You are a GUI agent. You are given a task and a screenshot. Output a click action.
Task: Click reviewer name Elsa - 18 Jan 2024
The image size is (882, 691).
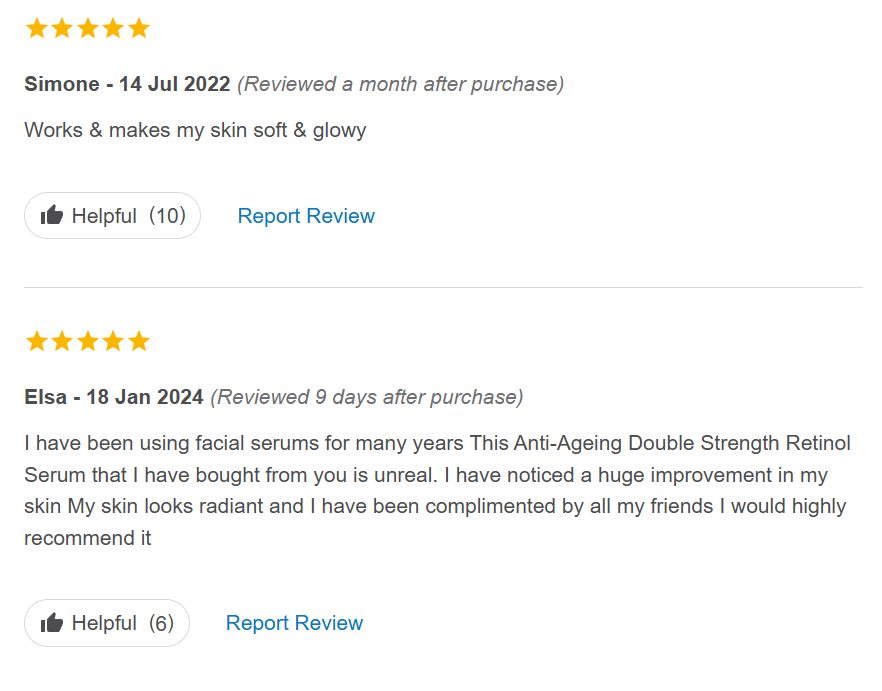click(114, 397)
